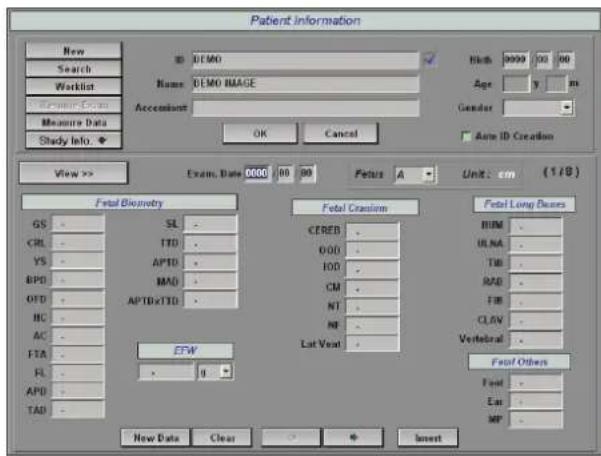601x456 pixels.
Task: Focus the ID input field
Action: [305, 60]
